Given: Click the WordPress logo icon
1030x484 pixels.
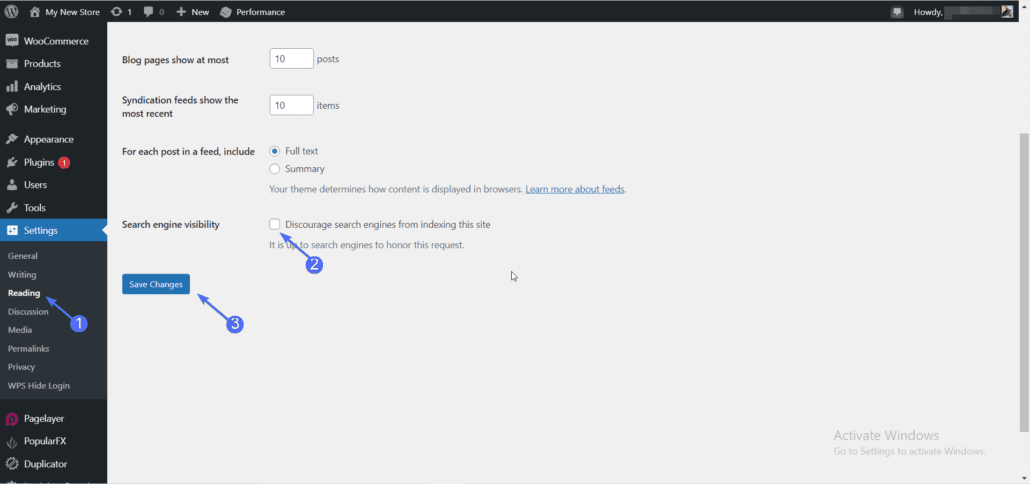Looking at the screenshot, I should pyautogui.click(x=11, y=12).
